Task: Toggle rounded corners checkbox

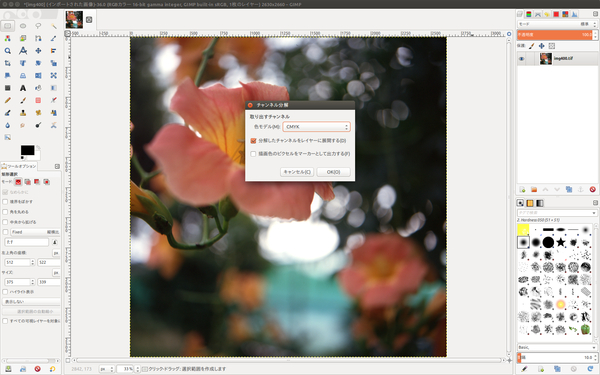Action: coord(5,212)
